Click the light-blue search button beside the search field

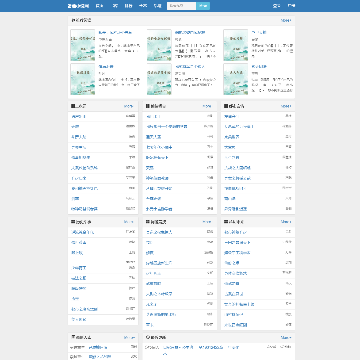tap(203, 6)
